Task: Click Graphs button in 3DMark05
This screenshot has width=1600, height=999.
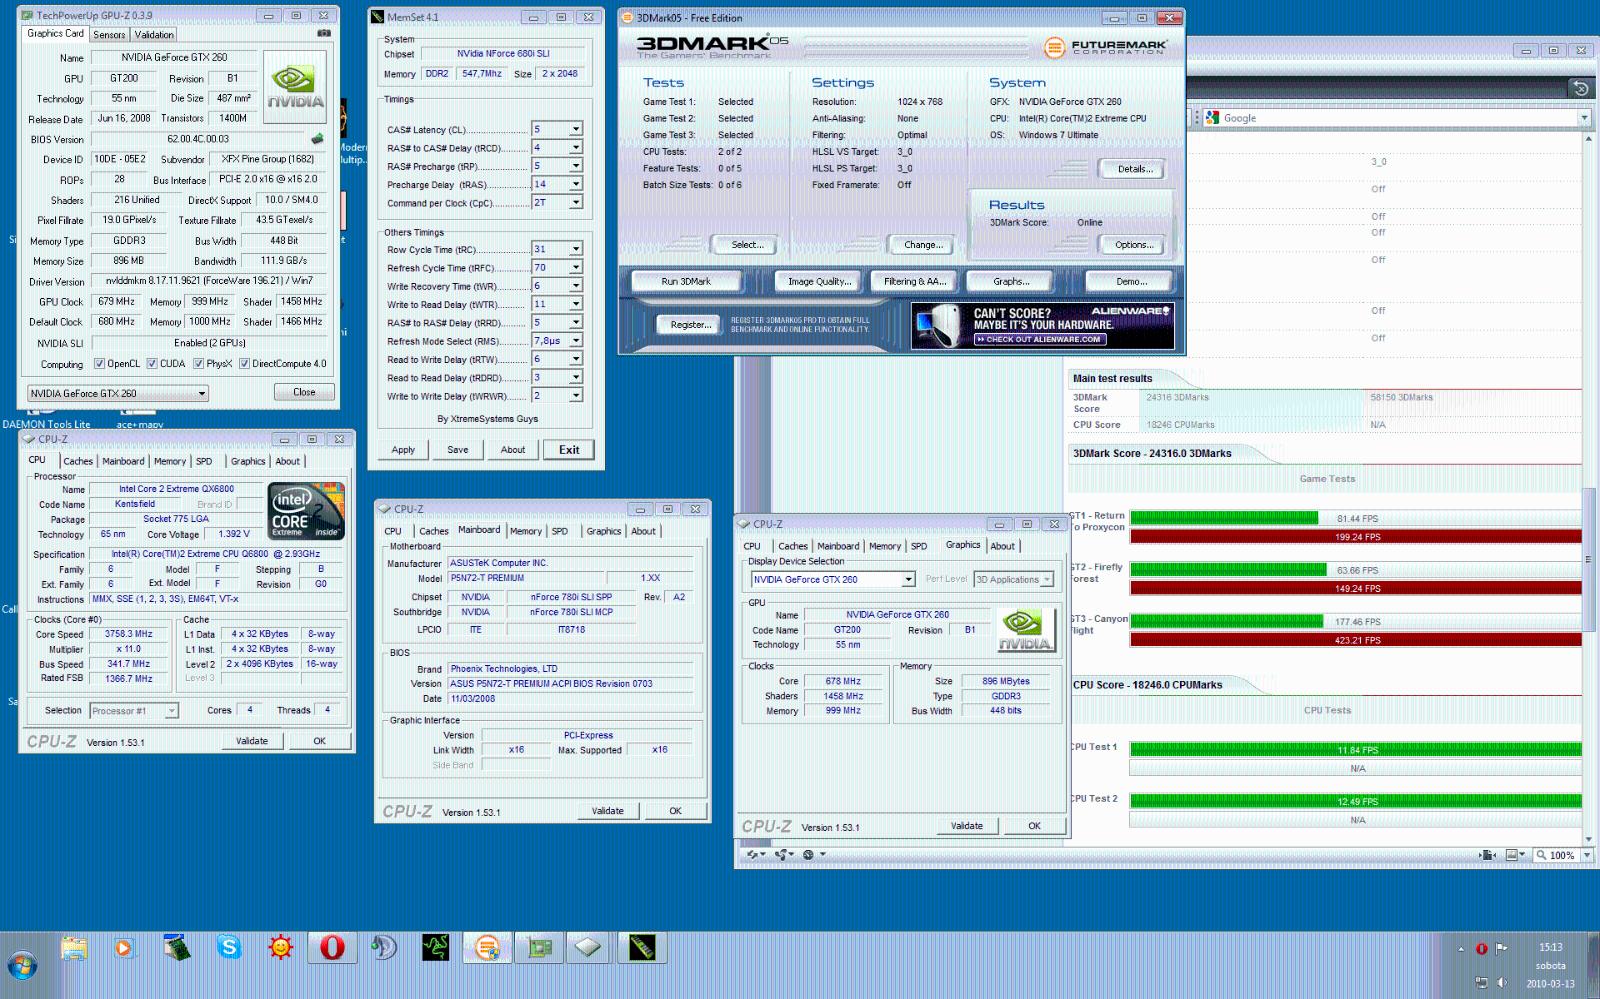Action: [x=1011, y=282]
